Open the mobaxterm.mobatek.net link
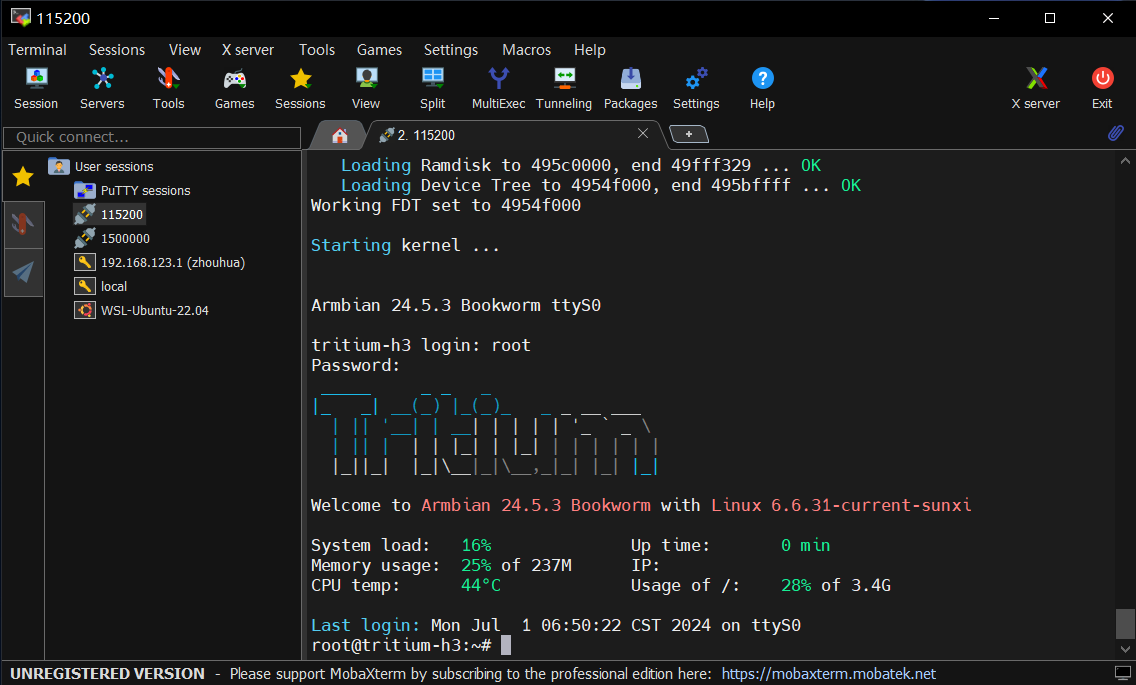Viewport: 1136px width, 685px height. 828,674
